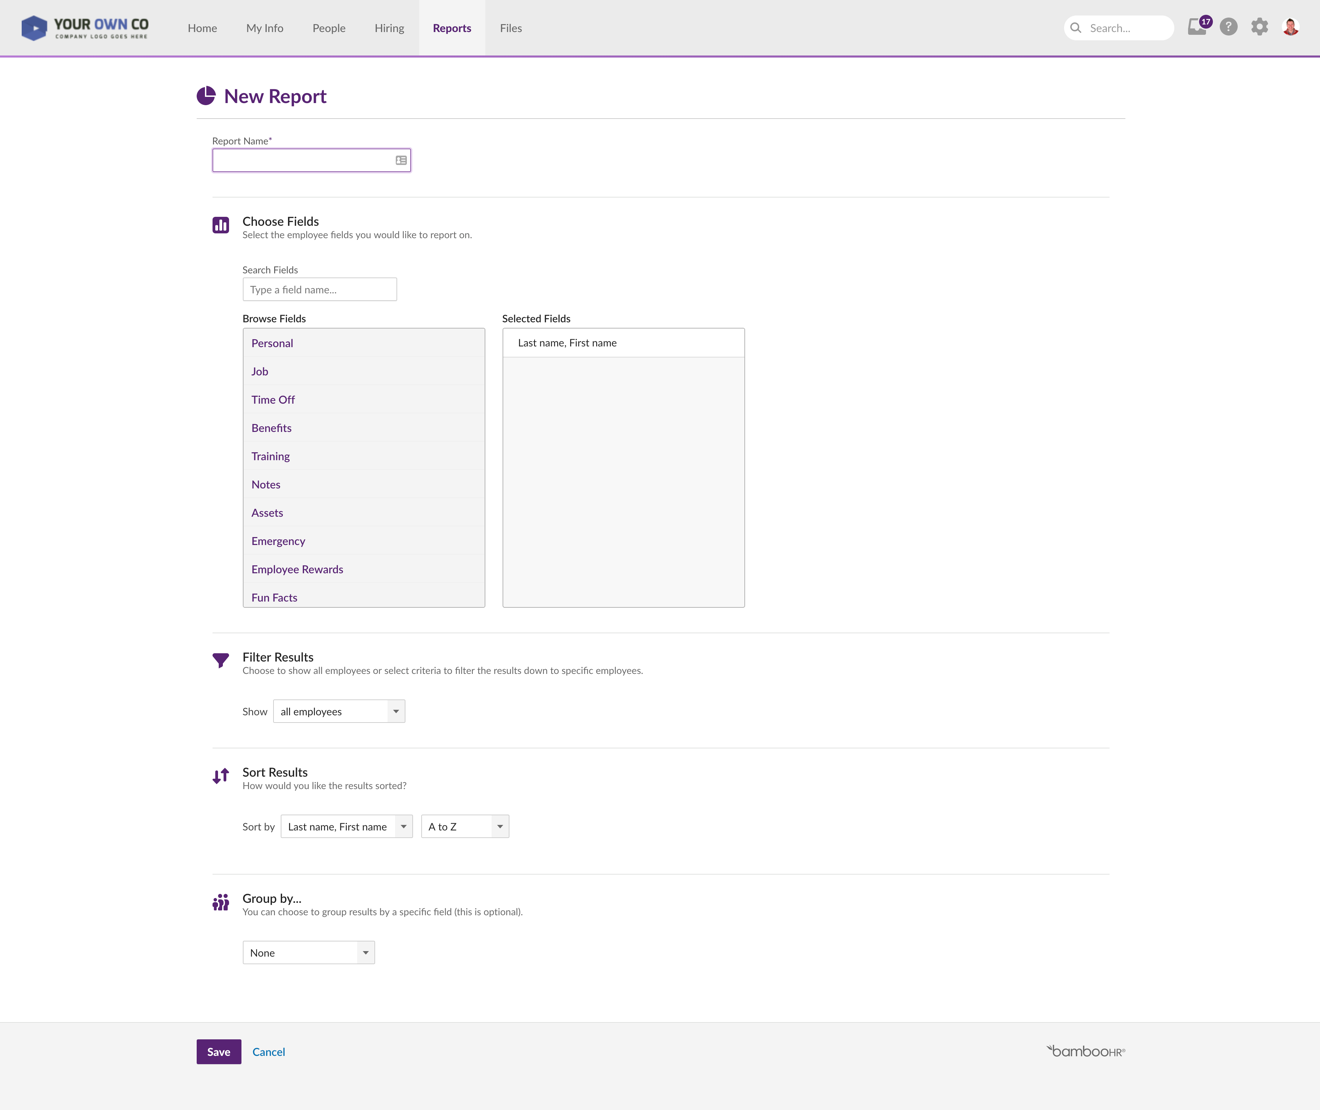Screen dimensions: 1320x1110
Task: Open the Show all employees dropdown
Action: coord(339,711)
